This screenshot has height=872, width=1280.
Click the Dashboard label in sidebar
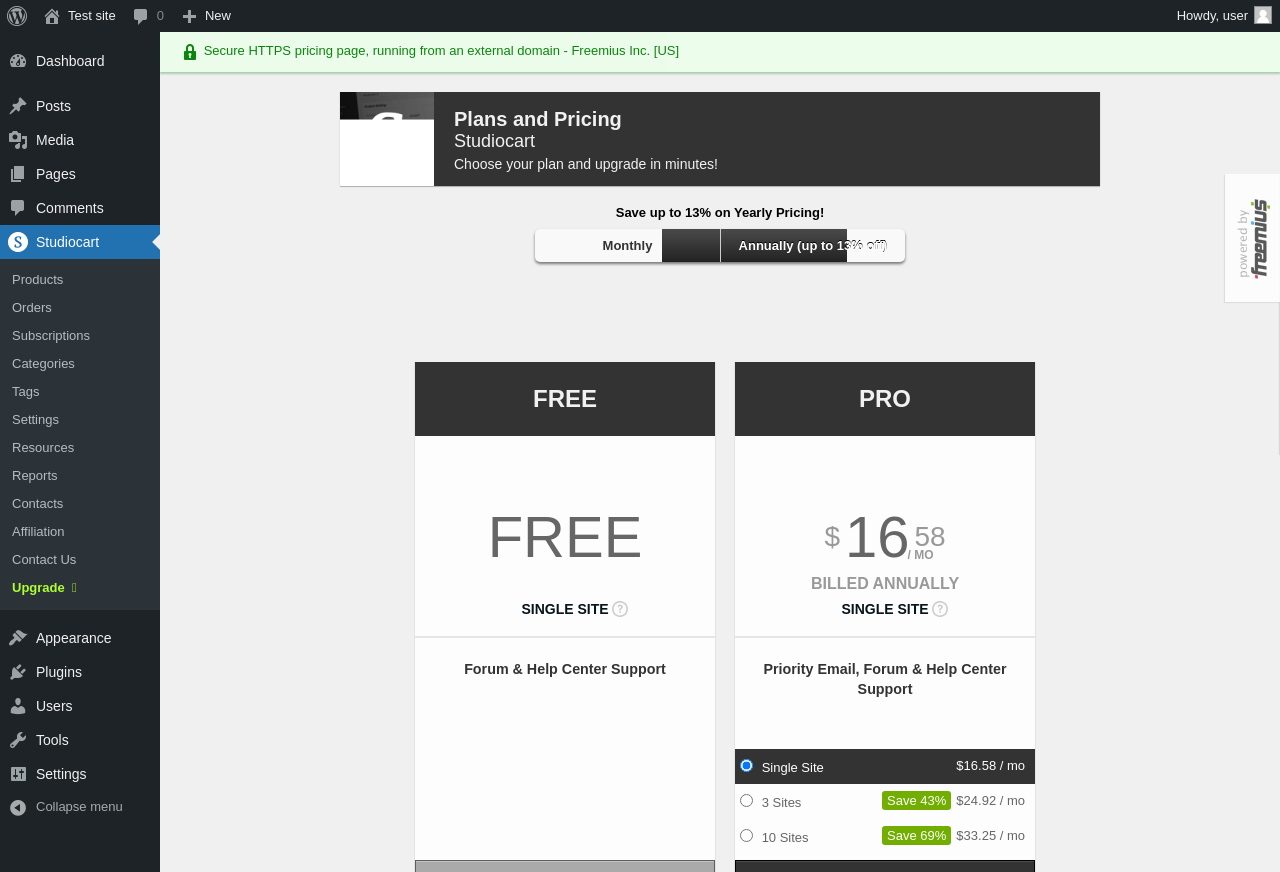70,61
